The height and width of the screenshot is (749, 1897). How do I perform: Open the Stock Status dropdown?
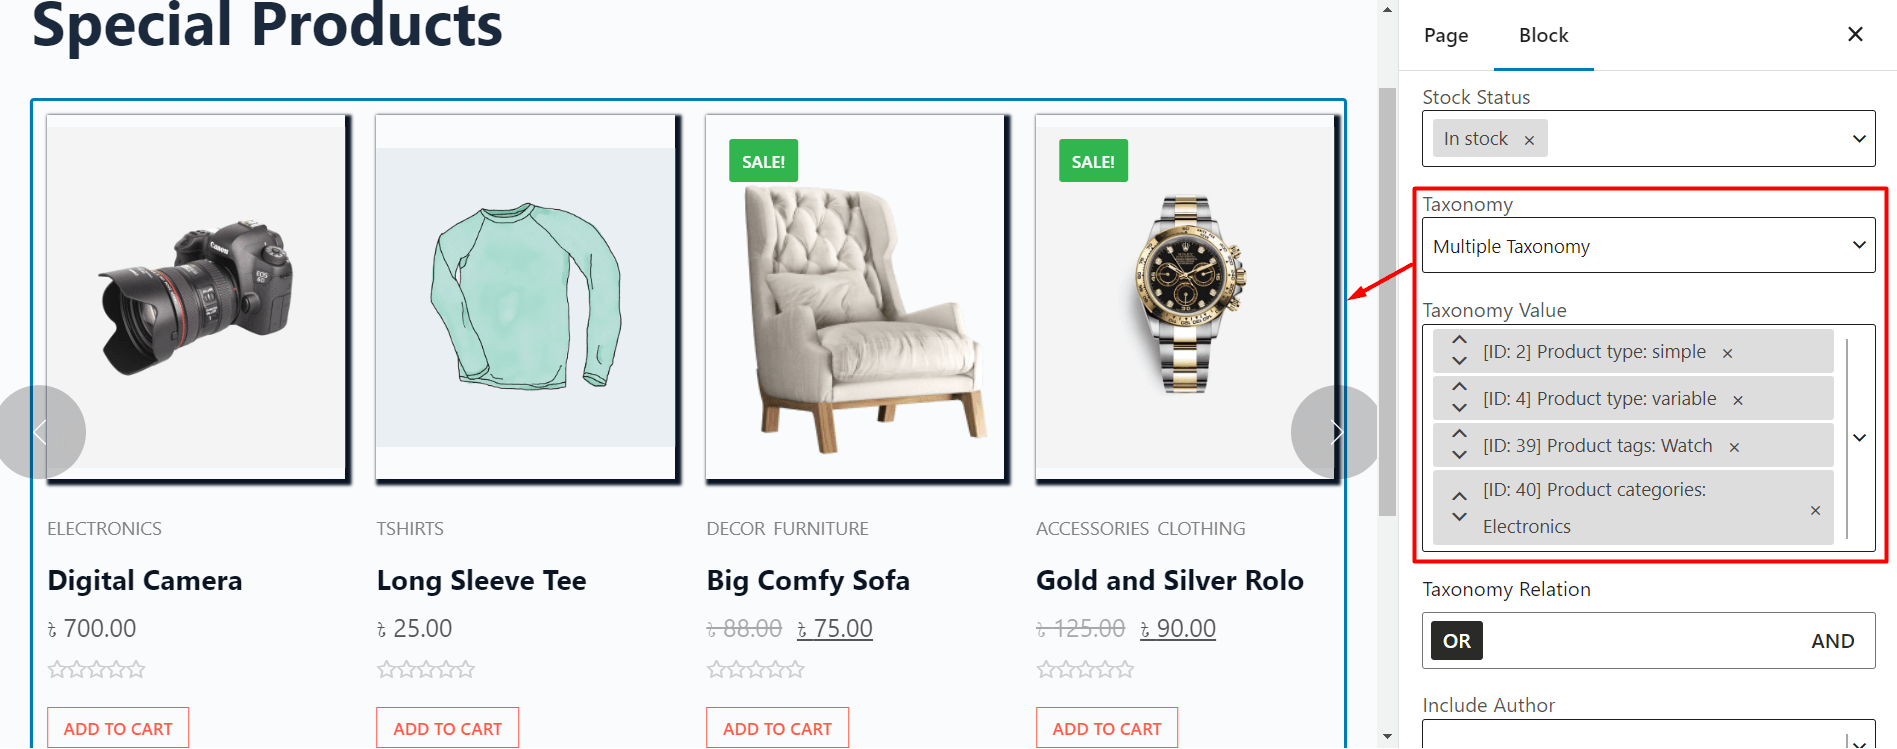click(1859, 138)
